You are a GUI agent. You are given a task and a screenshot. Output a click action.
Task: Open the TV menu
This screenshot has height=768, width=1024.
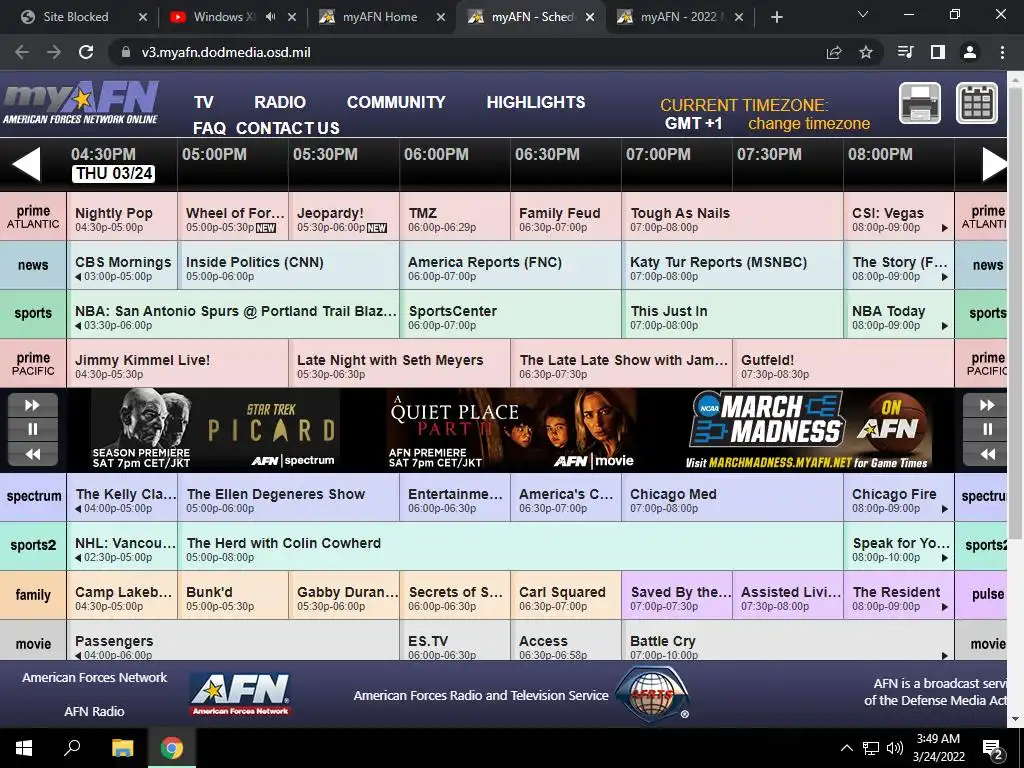coord(204,103)
